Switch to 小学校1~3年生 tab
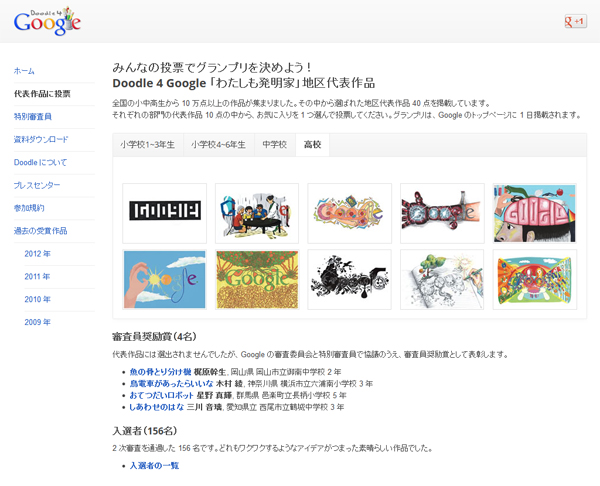600x486 pixels. (148, 145)
